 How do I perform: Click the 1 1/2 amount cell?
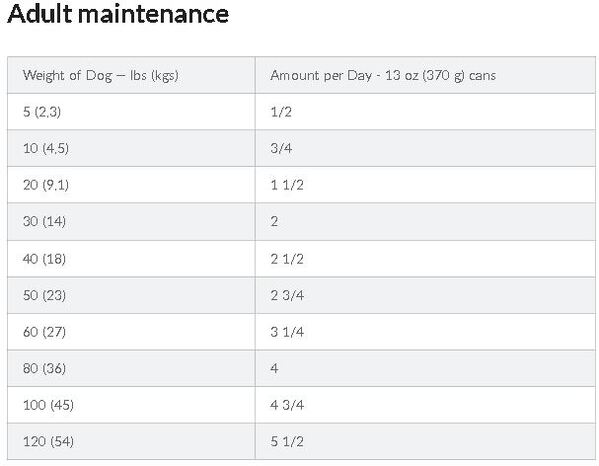point(425,185)
